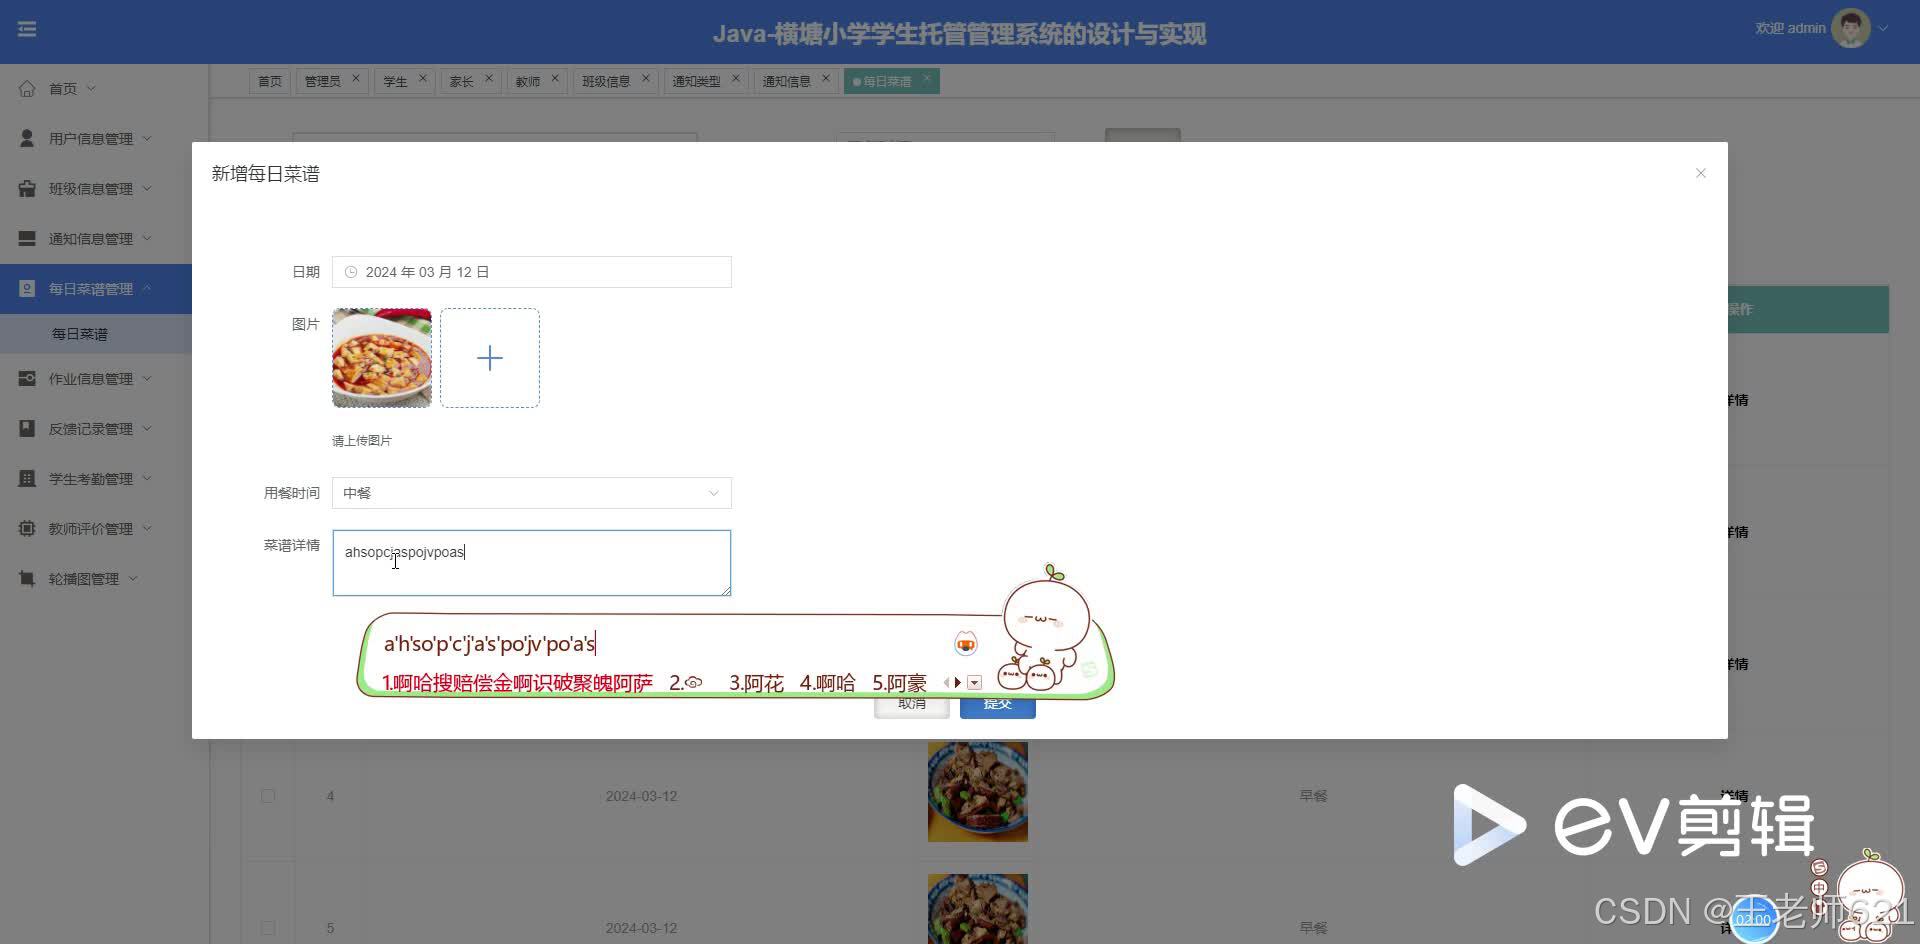The width and height of the screenshot is (1920, 944).
Task: Click the plus box to upload image
Action: [x=490, y=358]
